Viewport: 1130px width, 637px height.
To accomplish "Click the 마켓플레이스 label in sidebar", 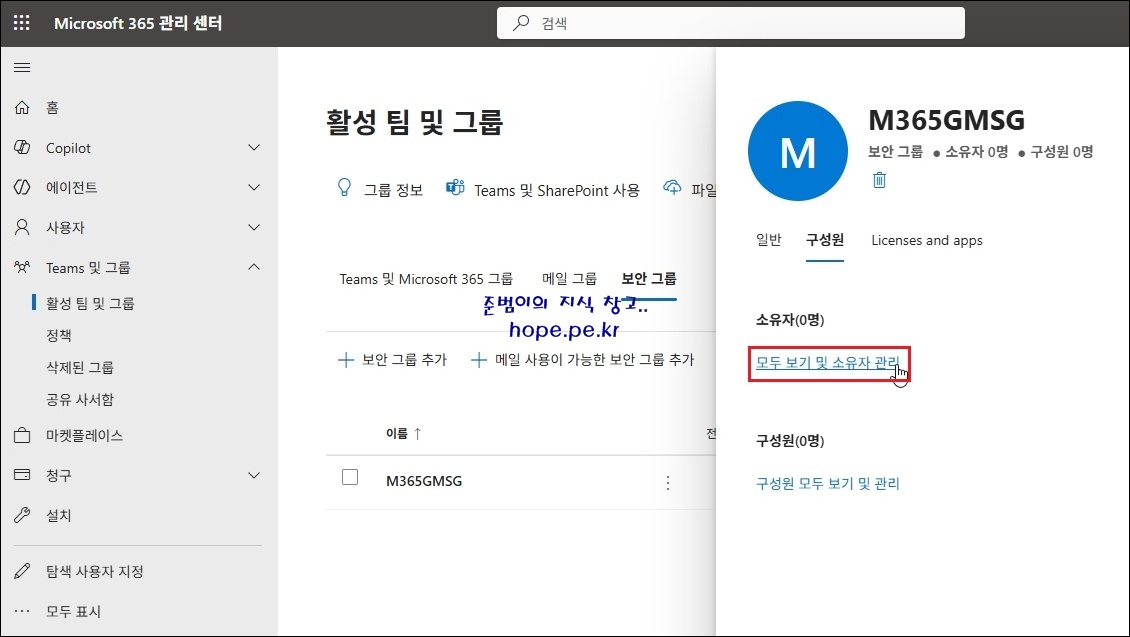I will (x=84, y=435).
